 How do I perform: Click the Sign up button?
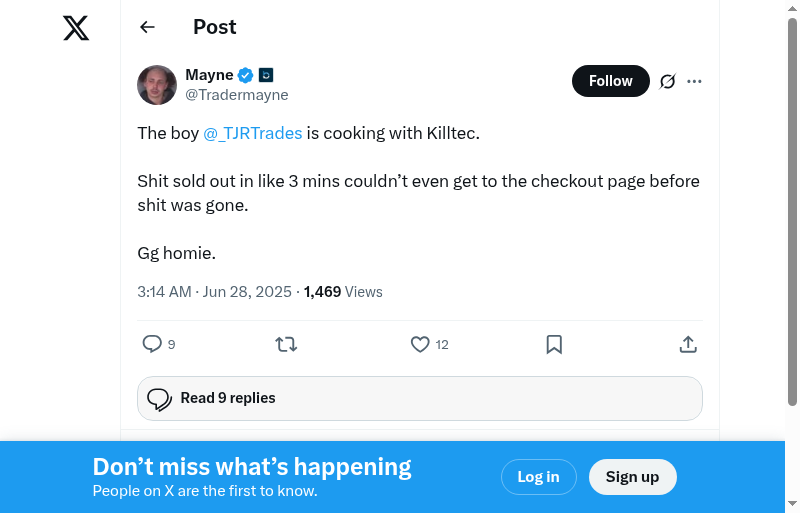632,477
